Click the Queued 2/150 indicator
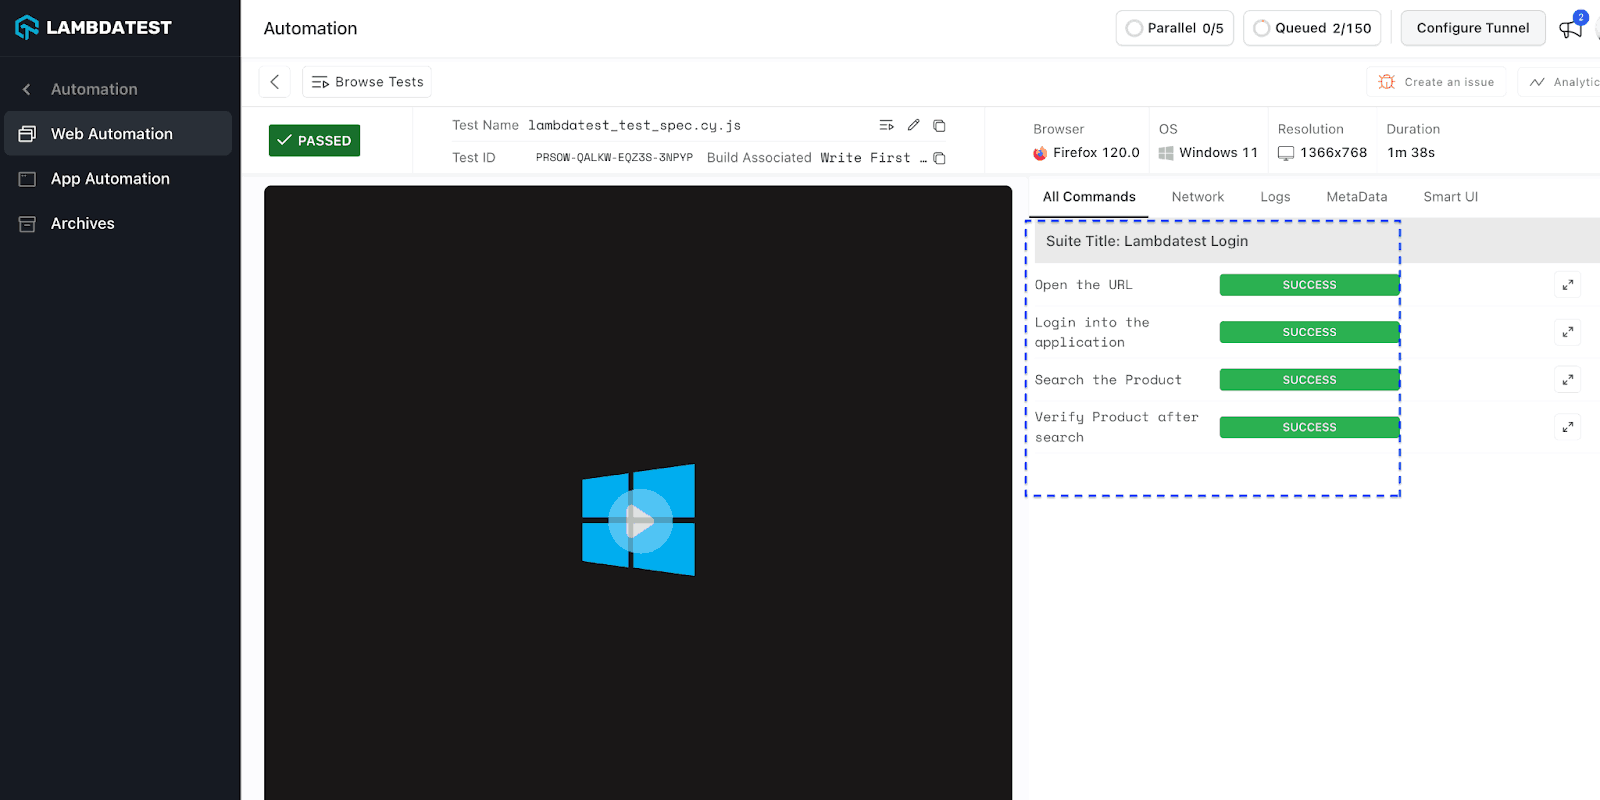Image resolution: width=1600 pixels, height=800 pixels. tap(1312, 28)
